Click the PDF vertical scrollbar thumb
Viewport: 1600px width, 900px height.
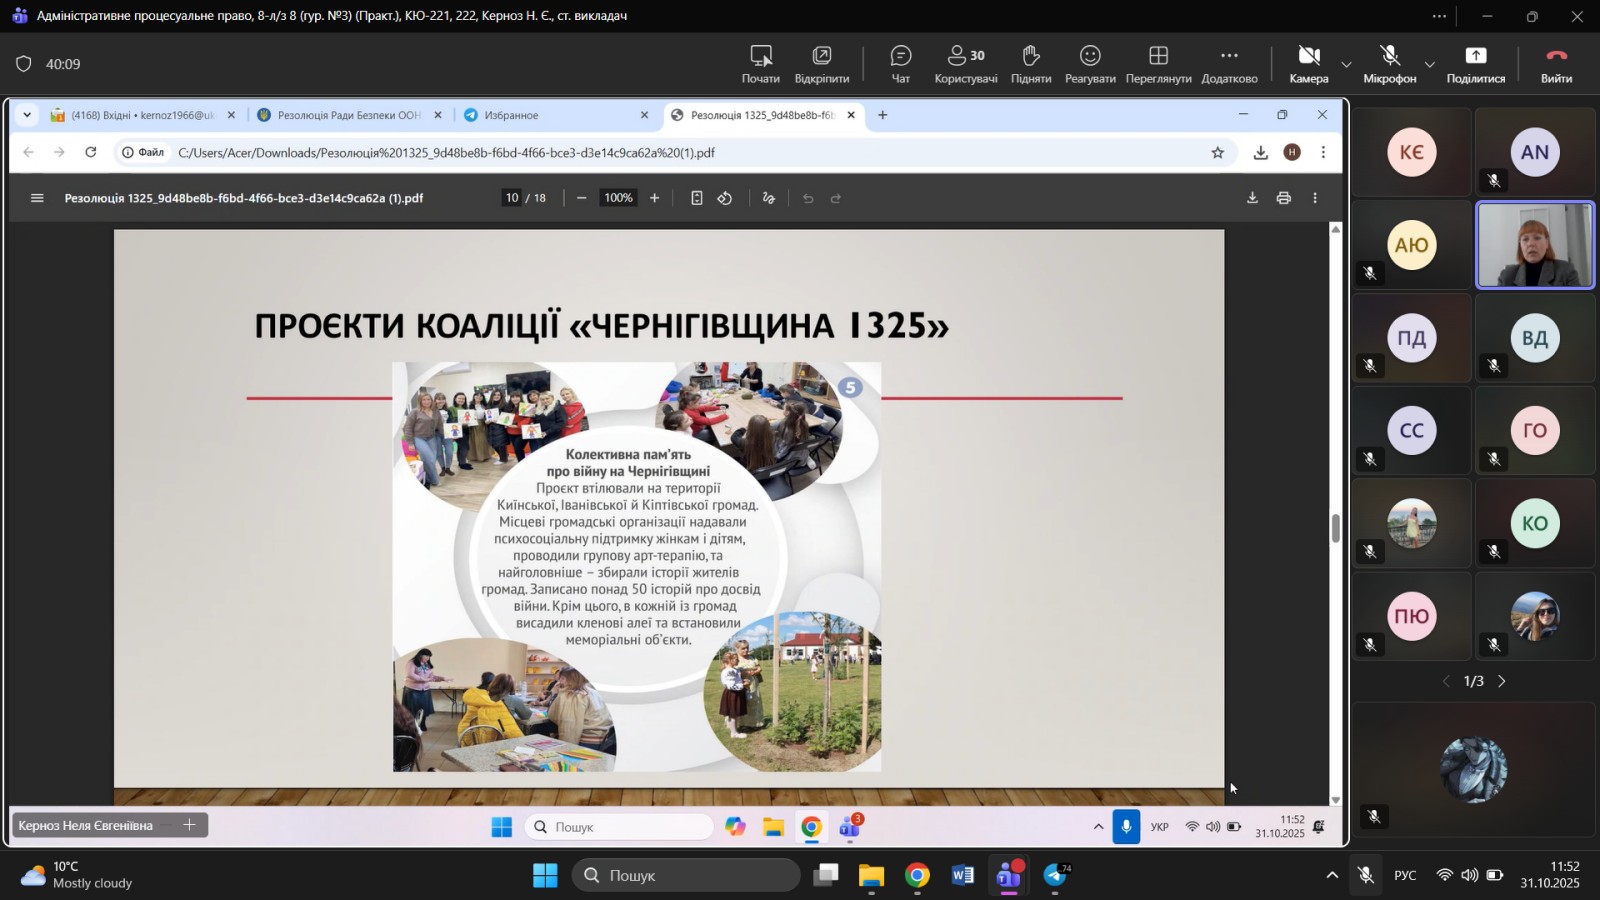click(x=1335, y=528)
